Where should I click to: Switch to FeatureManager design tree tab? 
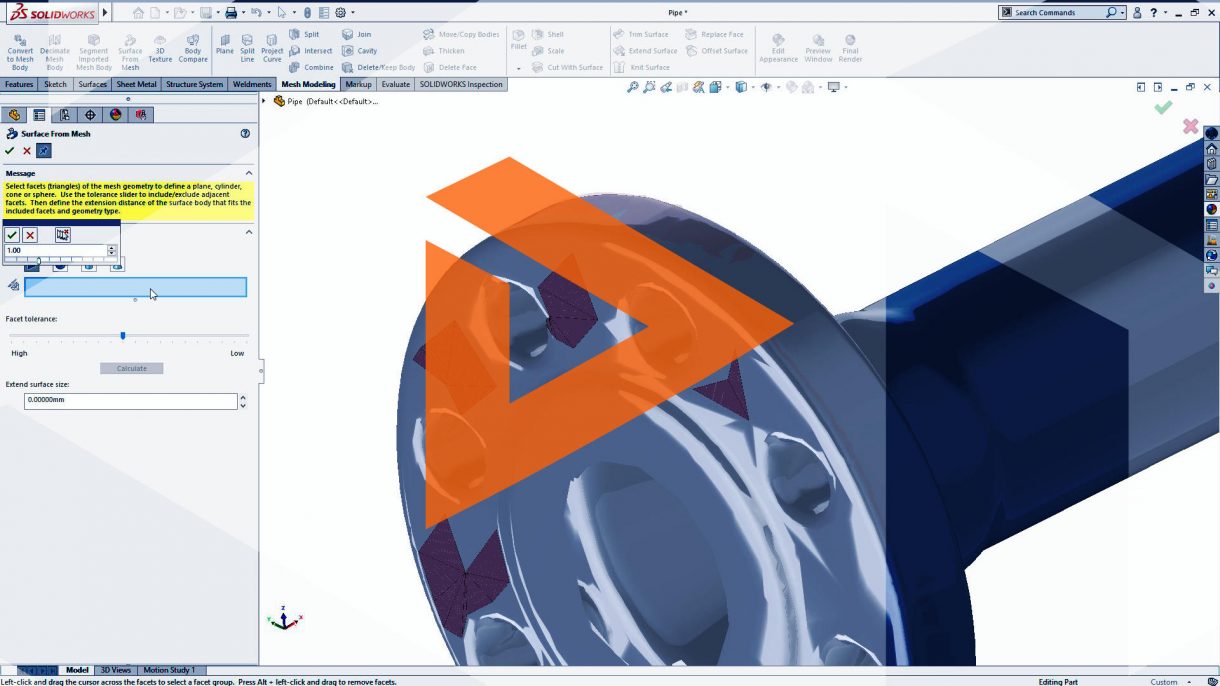pyautogui.click(x=14, y=115)
